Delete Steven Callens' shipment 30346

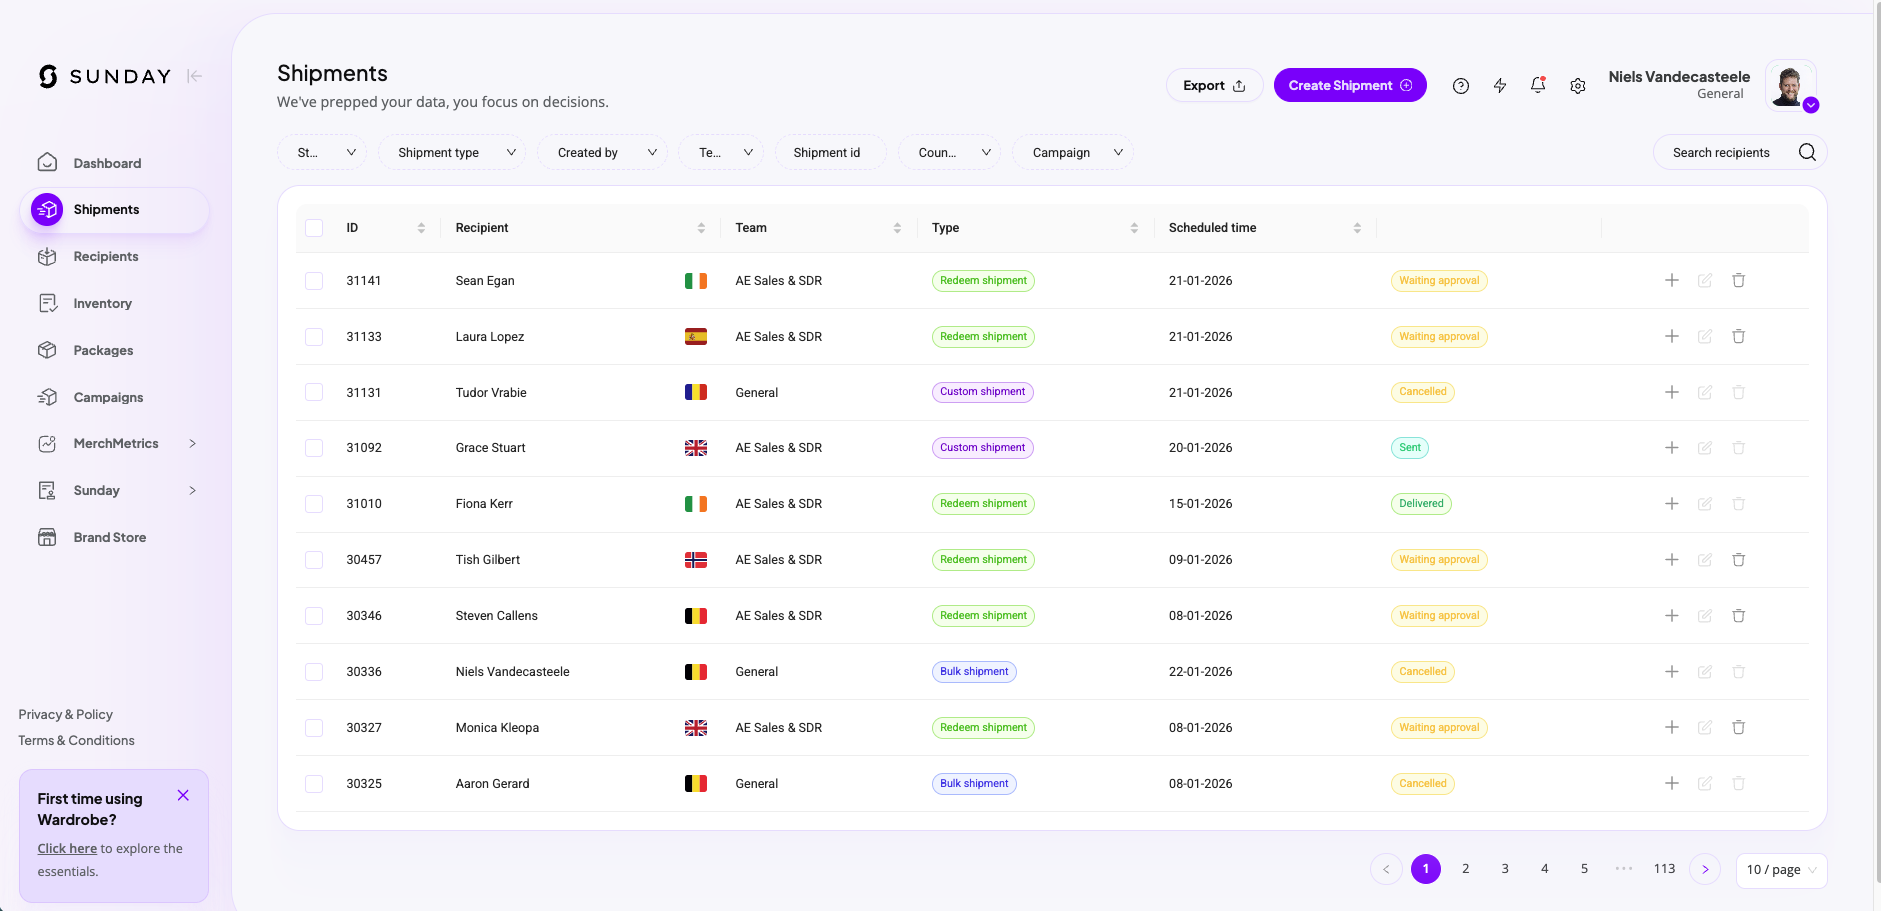coord(1739,616)
